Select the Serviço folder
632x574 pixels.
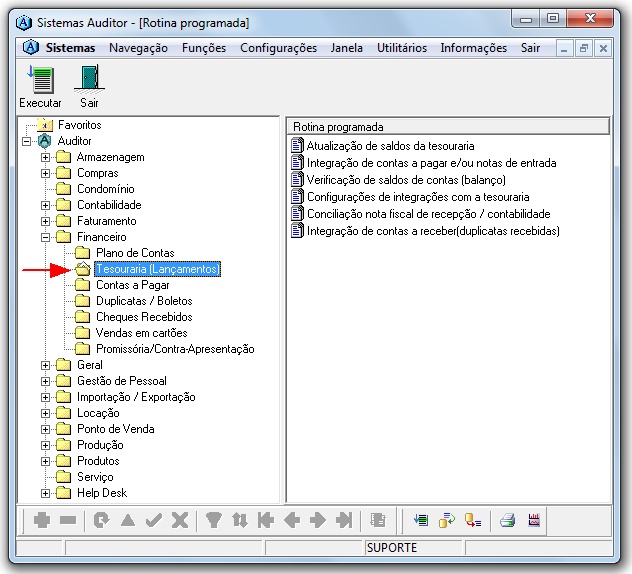point(95,477)
